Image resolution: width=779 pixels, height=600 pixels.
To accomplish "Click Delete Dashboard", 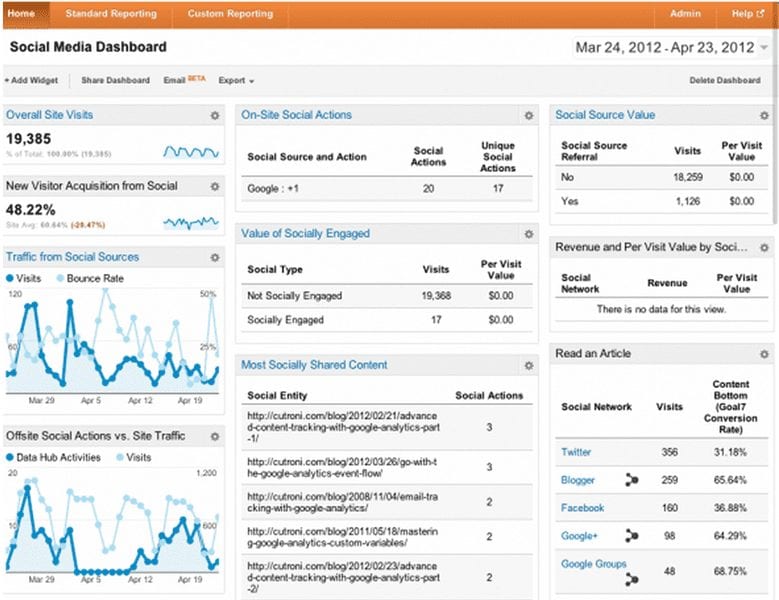I will pos(725,80).
